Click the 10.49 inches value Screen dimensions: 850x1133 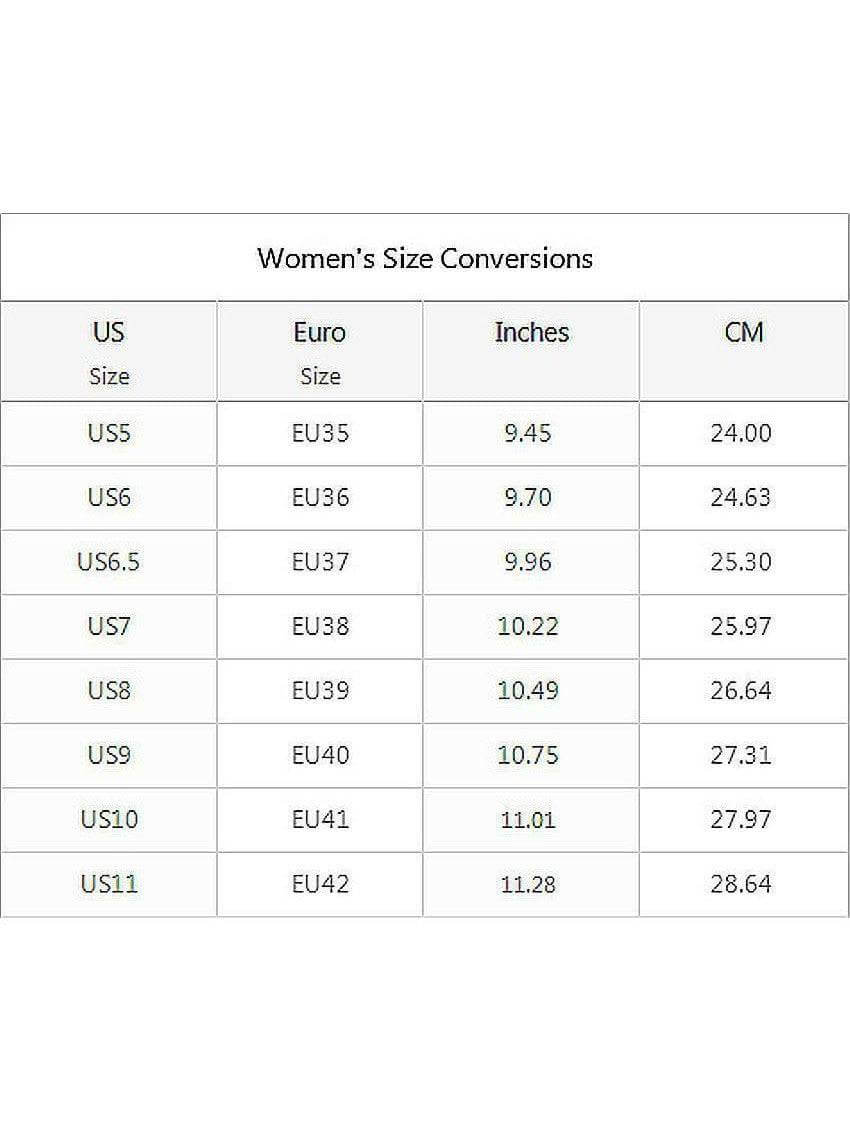point(528,691)
